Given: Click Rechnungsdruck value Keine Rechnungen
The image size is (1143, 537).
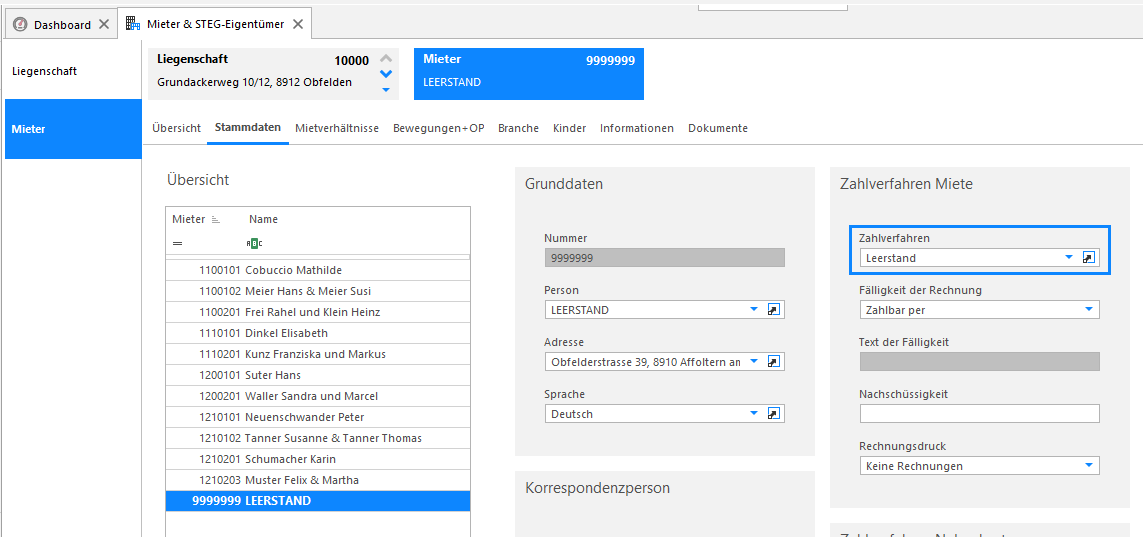Looking at the screenshot, I should pos(914,465).
